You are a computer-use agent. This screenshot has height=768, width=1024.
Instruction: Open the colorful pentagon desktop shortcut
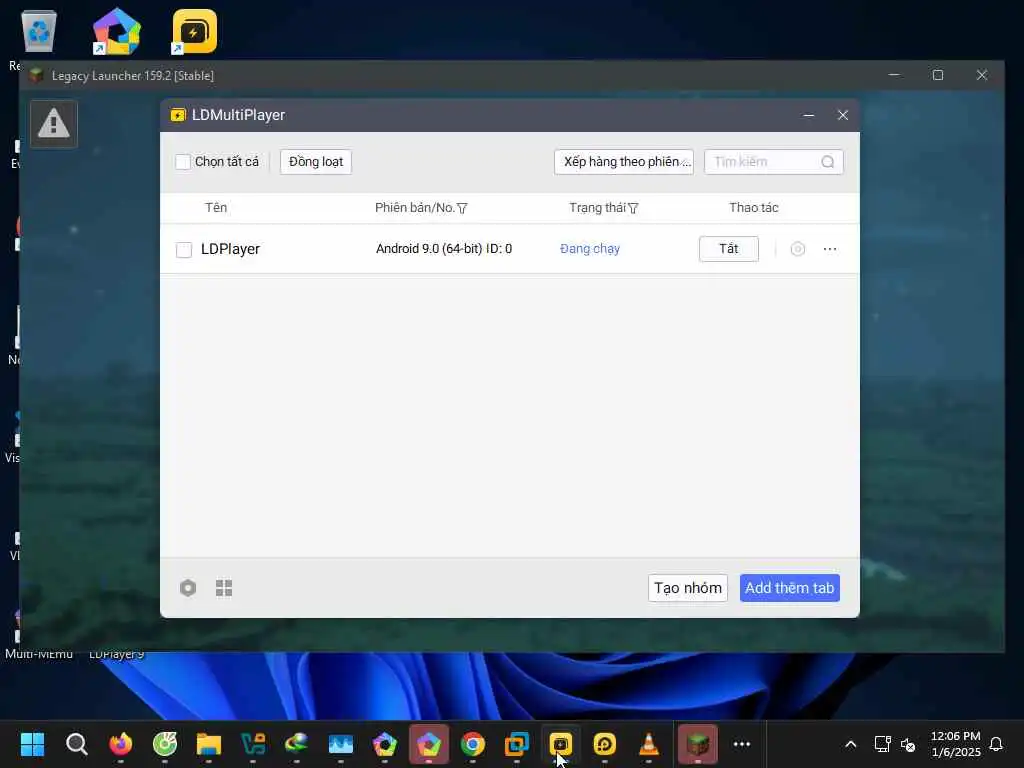pyautogui.click(x=116, y=31)
